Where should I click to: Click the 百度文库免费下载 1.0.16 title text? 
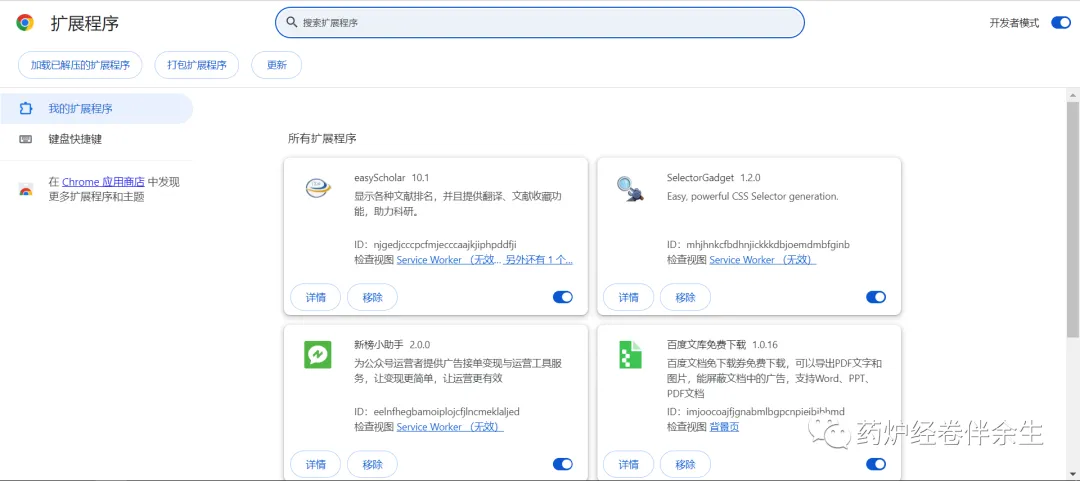(x=722, y=344)
